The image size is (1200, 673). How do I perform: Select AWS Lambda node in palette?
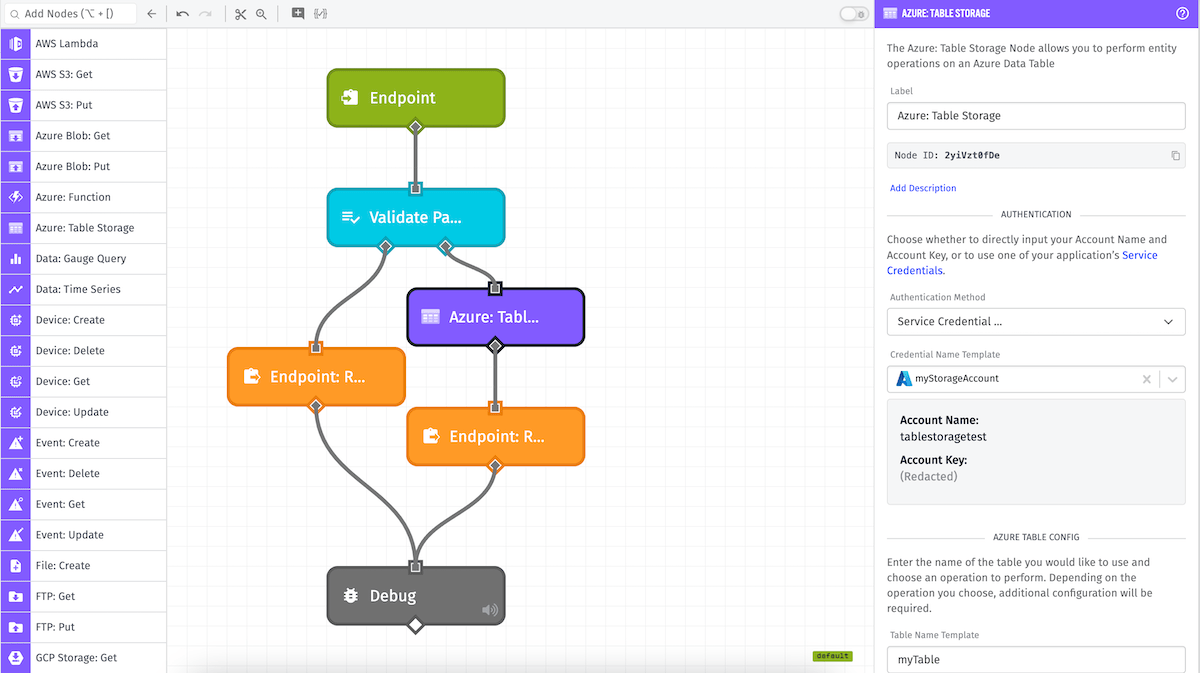pyautogui.click(x=84, y=44)
